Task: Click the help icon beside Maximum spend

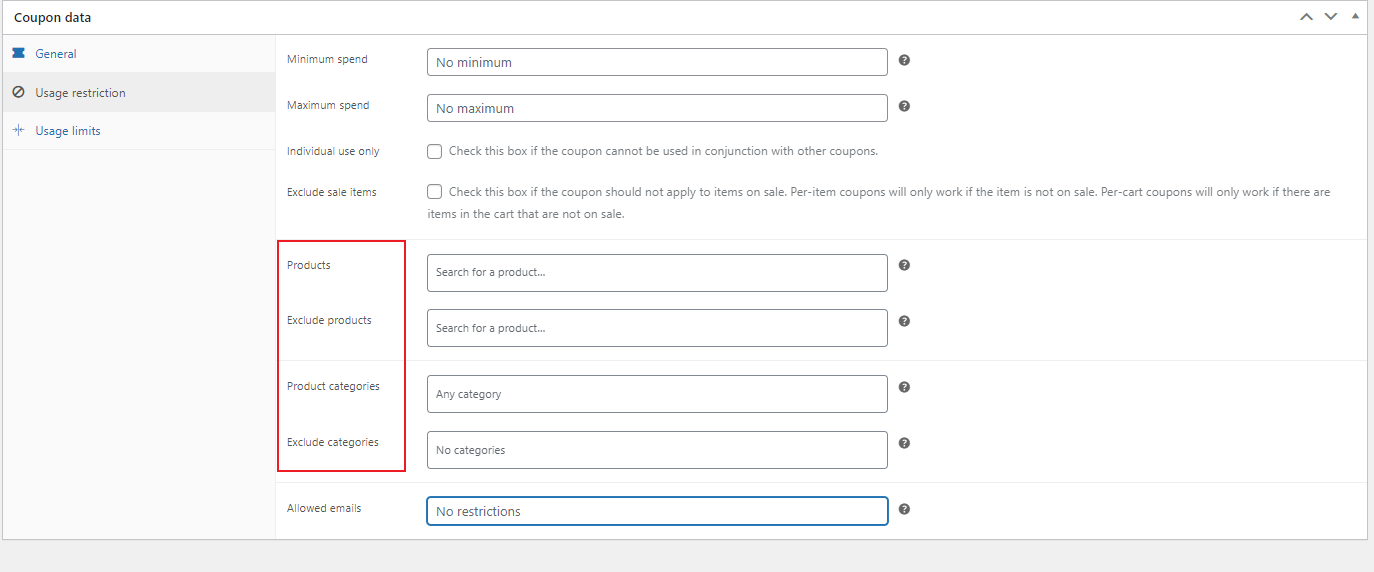Action: pyautogui.click(x=904, y=106)
